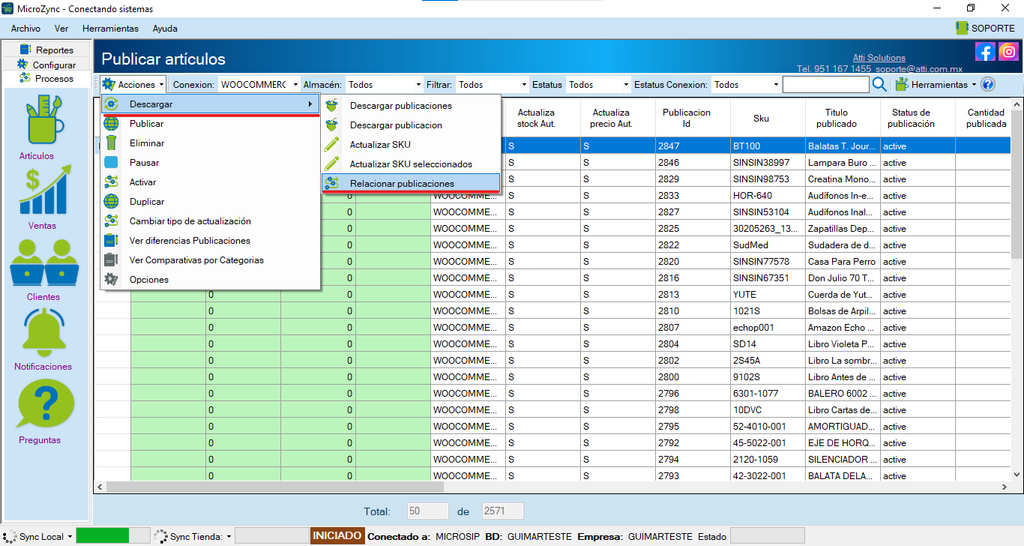Open the Sync Local dropdown arrow
The width and height of the screenshot is (1024, 546).
click(x=69, y=536)
